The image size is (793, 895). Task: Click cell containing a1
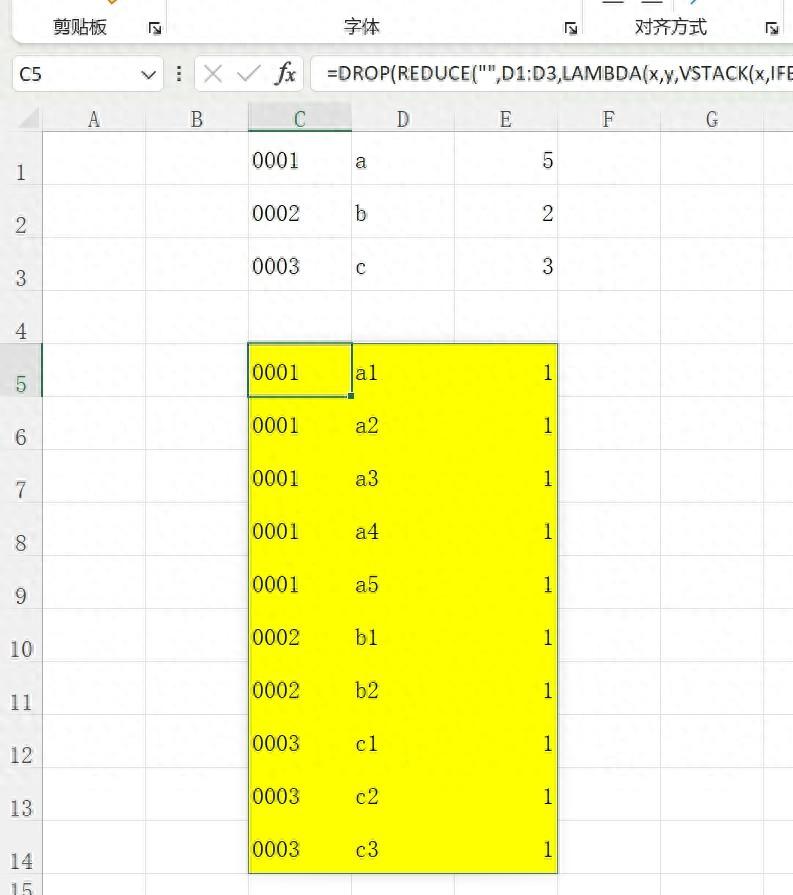point(403,370)
